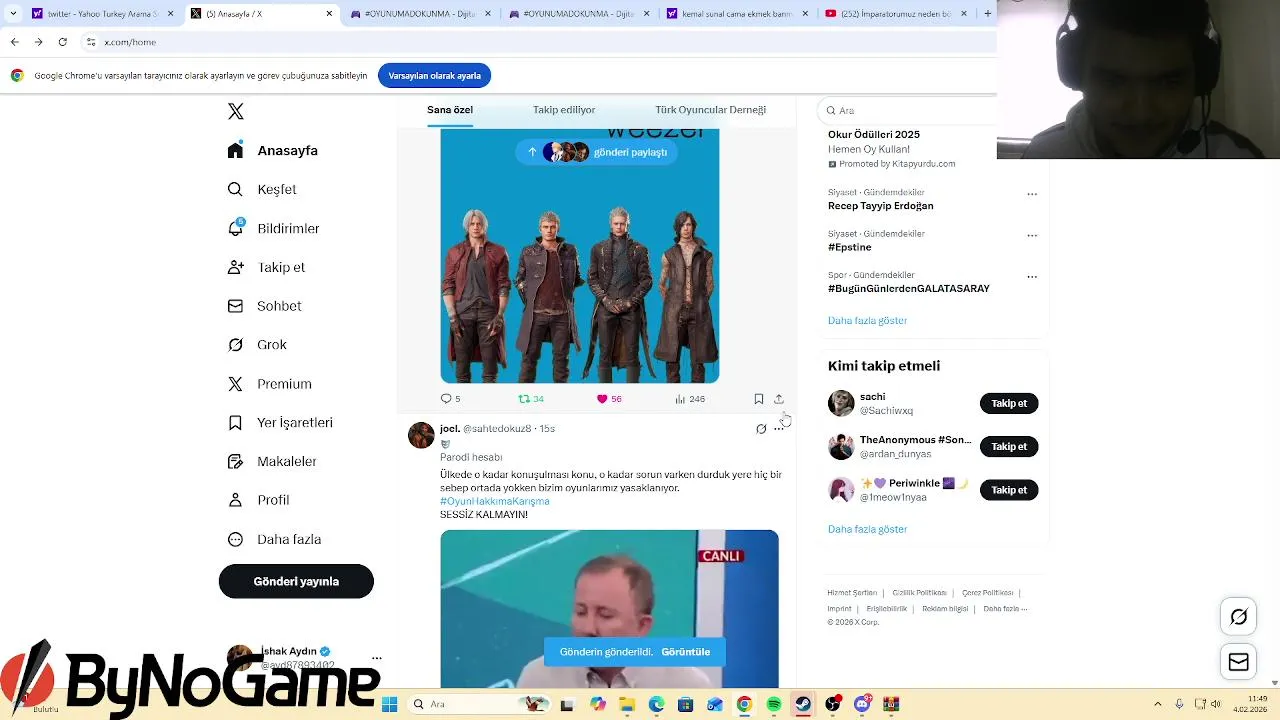This screenshot has height=720, width=1280.
Task: Click the gönderi paylaştı new posts pill
Action: [597, 152]
